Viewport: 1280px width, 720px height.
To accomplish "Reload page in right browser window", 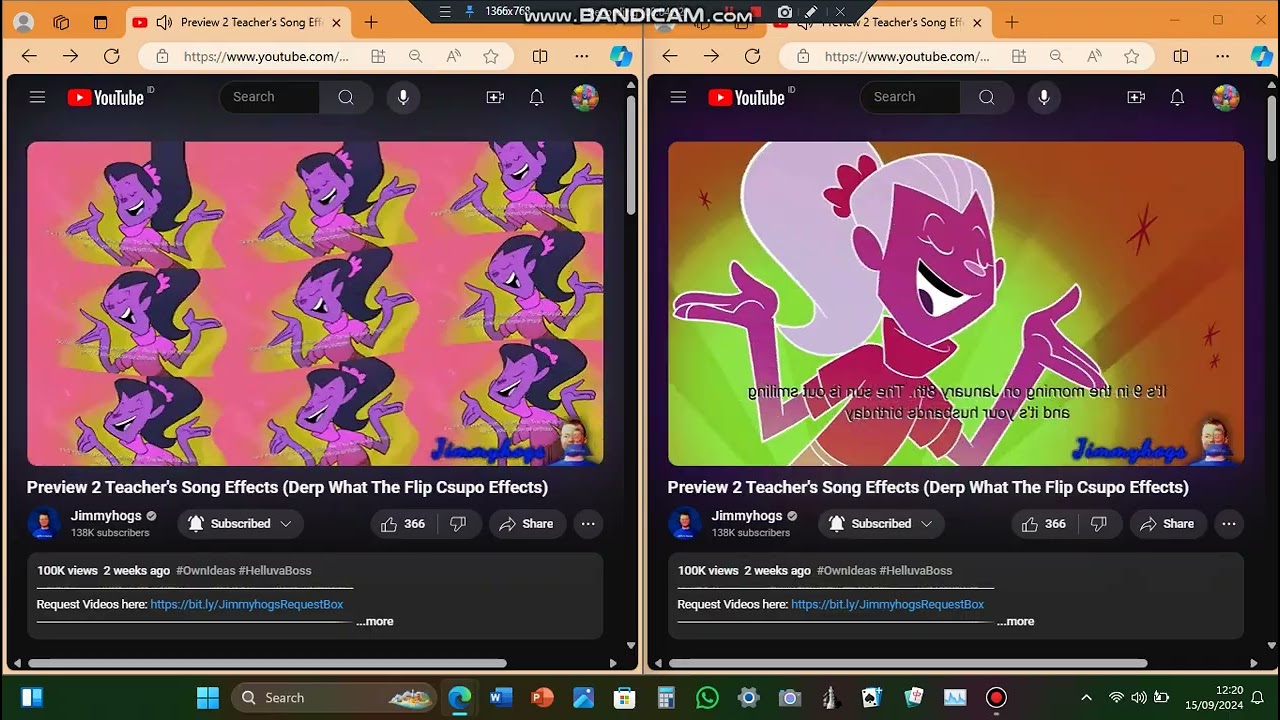I will [x=753, y=56].
